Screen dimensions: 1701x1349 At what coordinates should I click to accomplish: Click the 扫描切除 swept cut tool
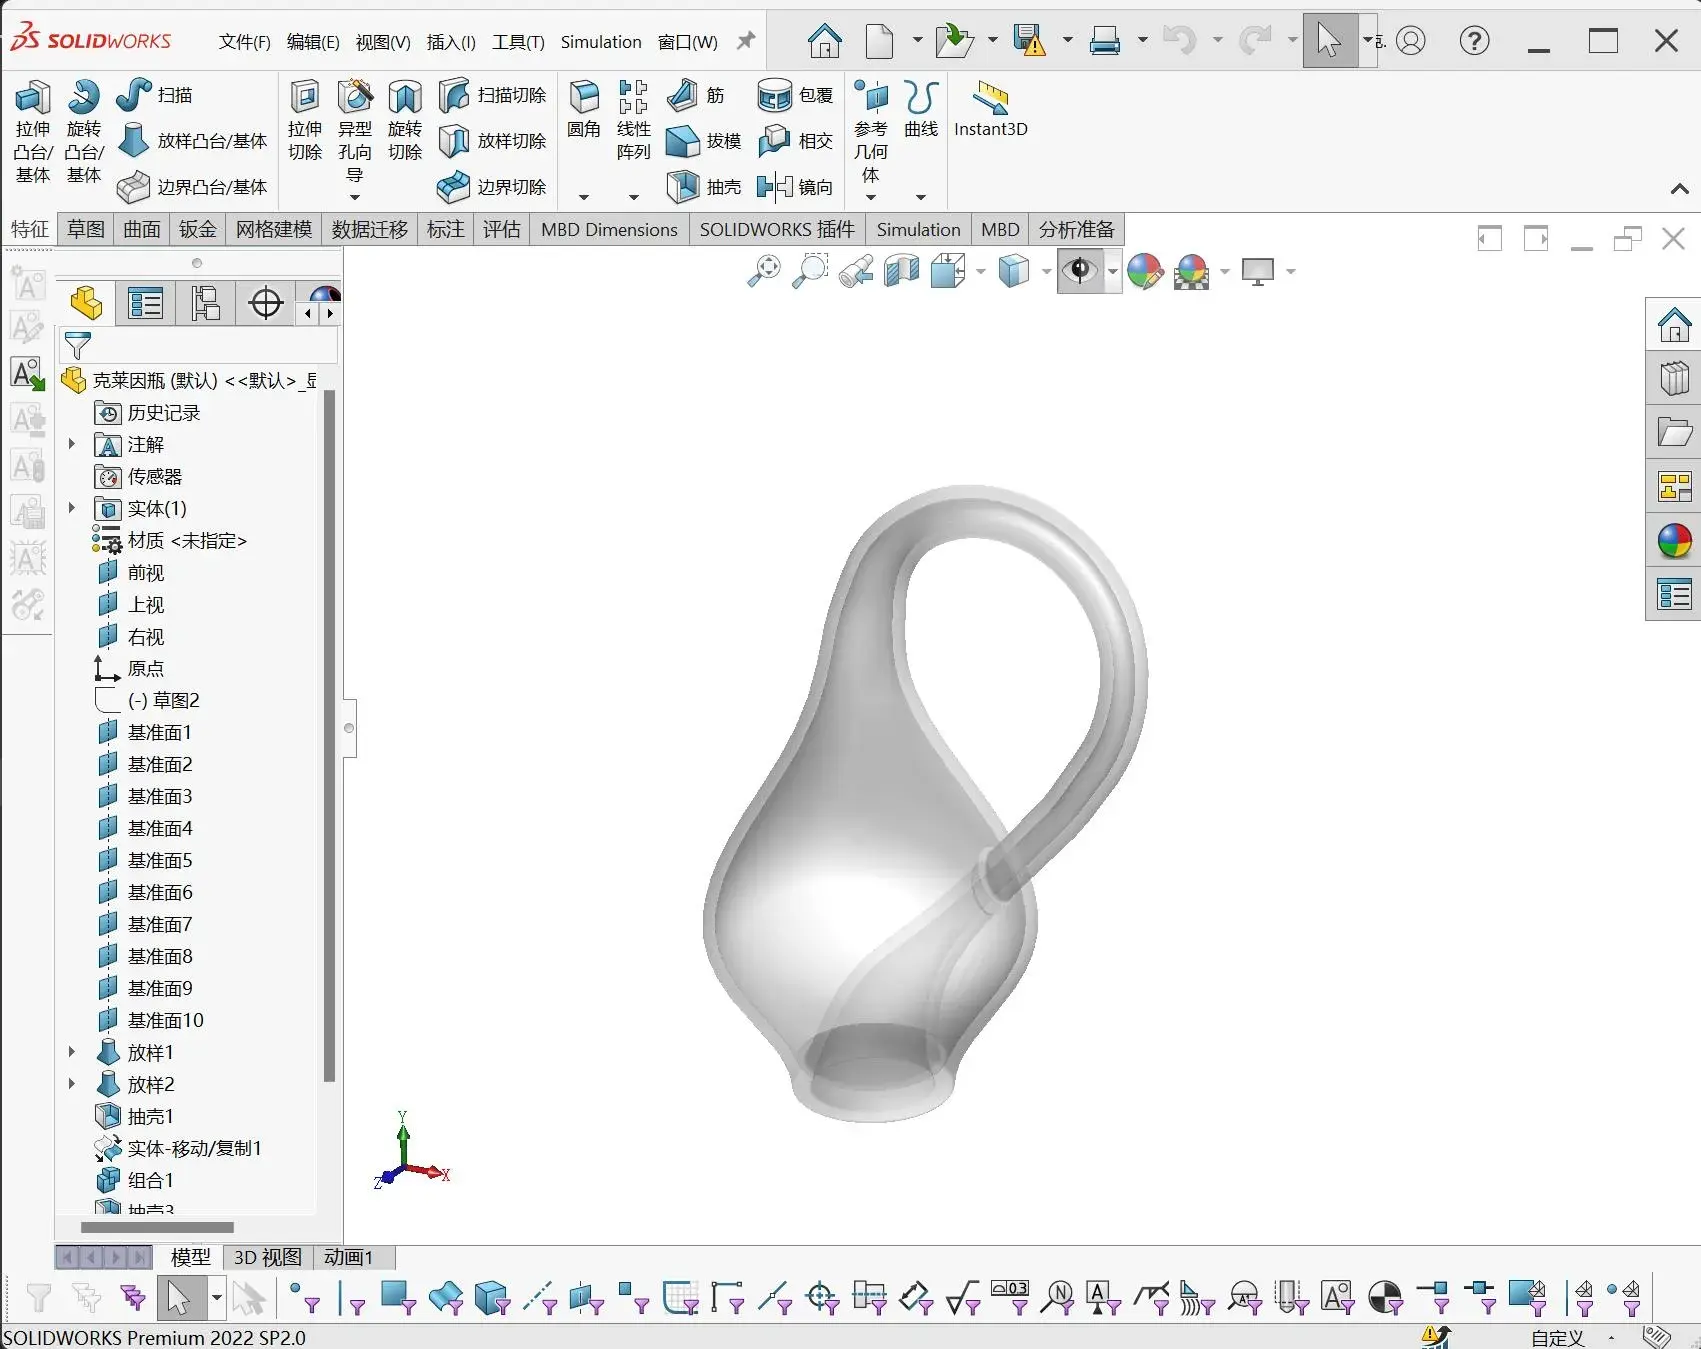[493, 95]
